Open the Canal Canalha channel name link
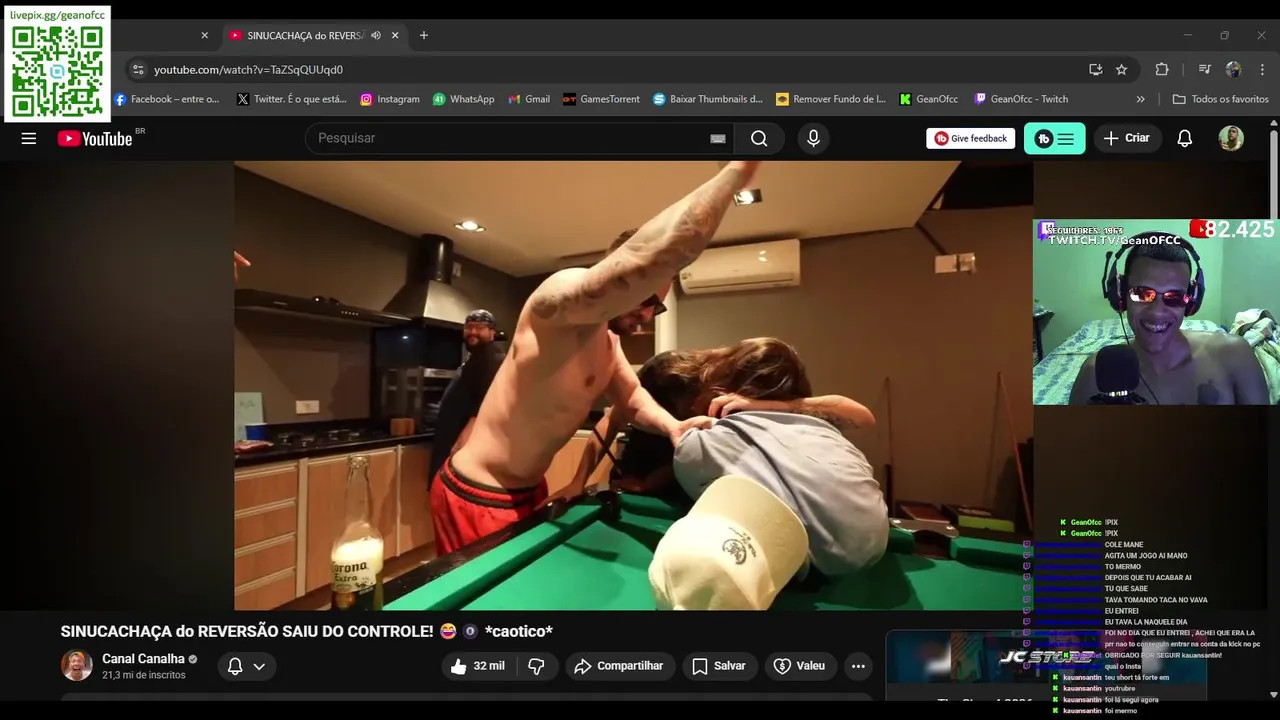The width and height of the screenshot is (1280, 720). point(143,659)
